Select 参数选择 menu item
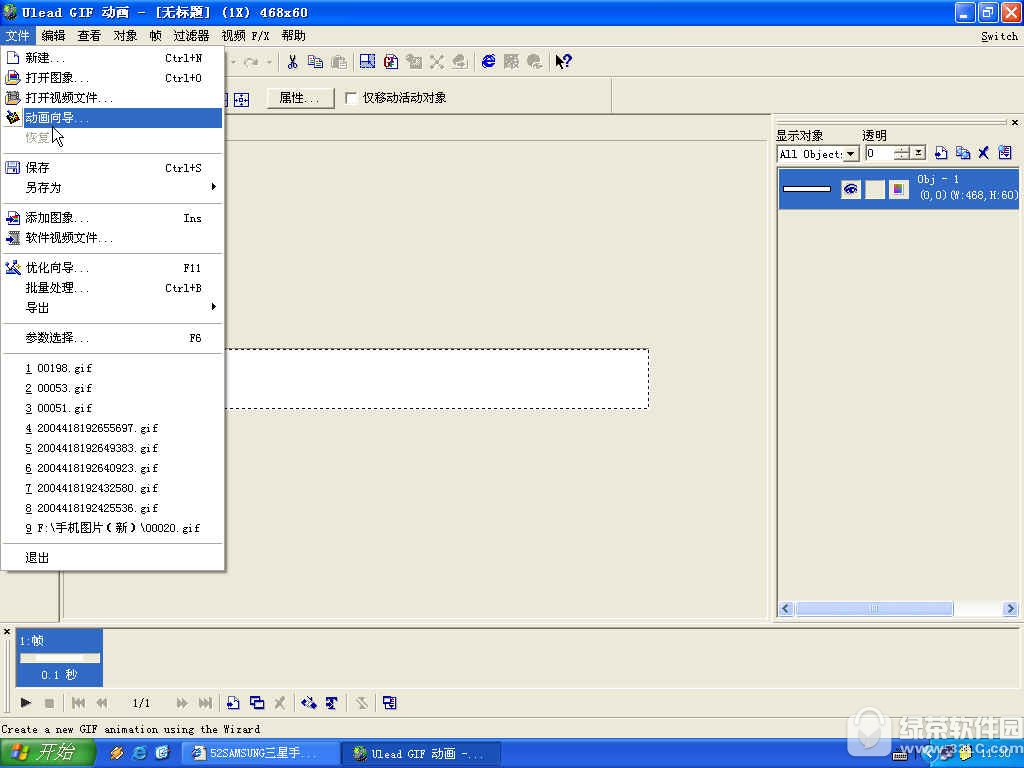The image size is (1024, 768). (x=112, y=338)
